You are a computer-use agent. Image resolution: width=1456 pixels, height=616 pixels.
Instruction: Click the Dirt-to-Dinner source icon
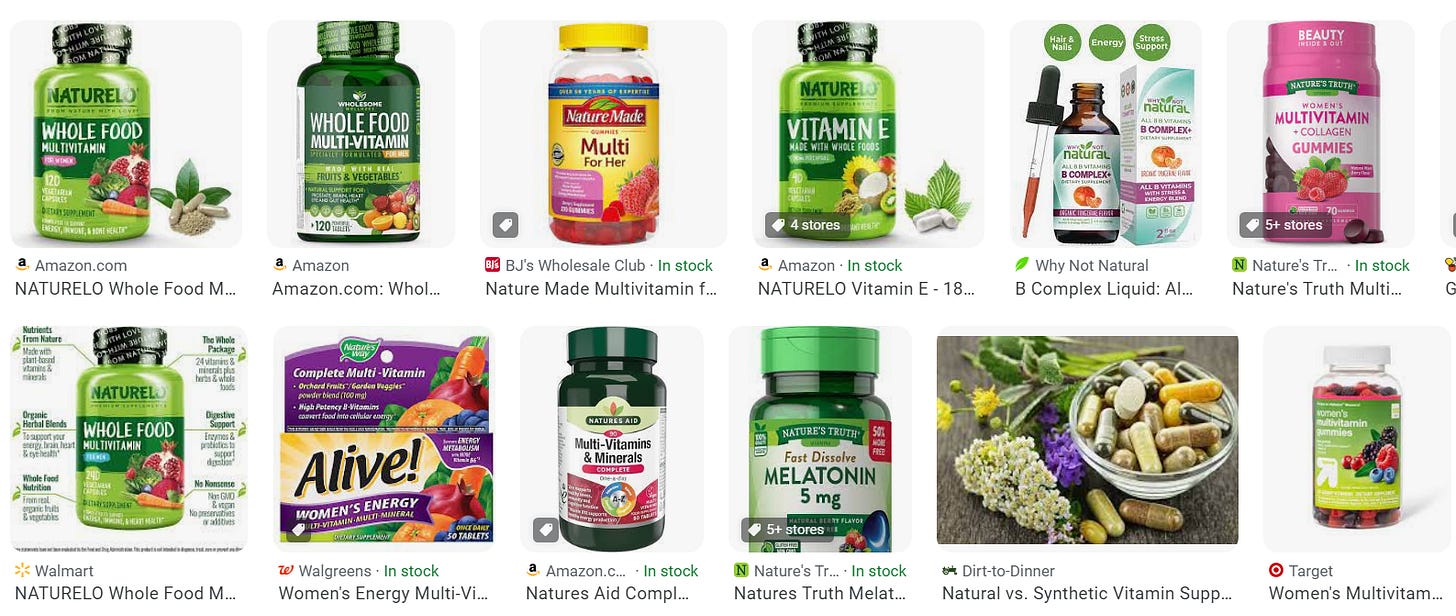[x=949, y=571]
